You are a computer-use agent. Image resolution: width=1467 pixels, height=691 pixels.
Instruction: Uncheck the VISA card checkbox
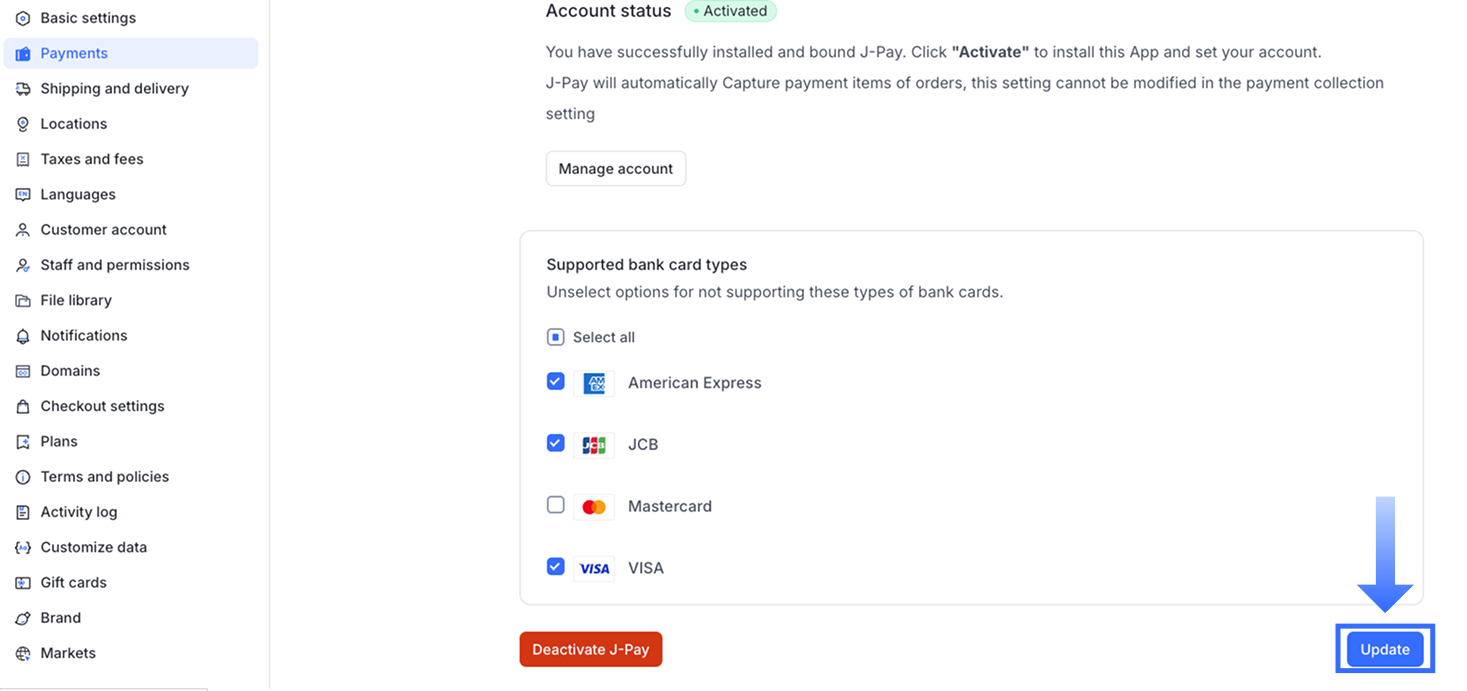tap(556, 567)
